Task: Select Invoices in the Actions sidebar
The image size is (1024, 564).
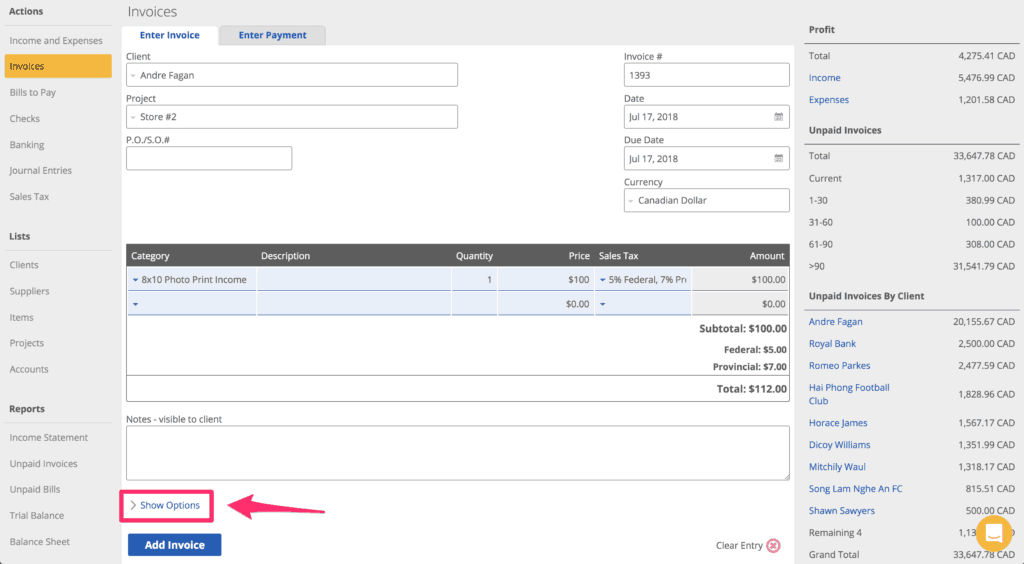Action: point(58,67)
